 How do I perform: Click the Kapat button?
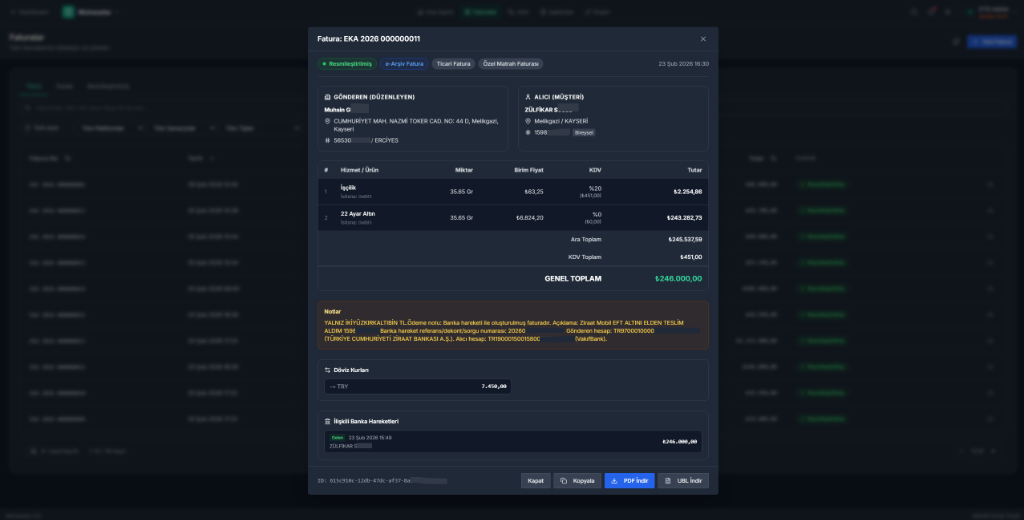pyautogui.click(x=535, y=481)
